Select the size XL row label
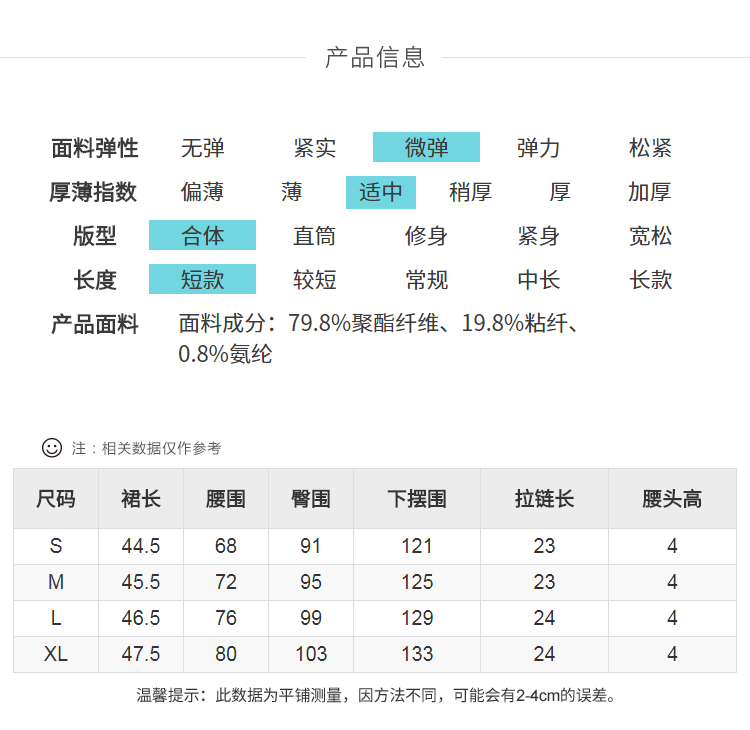Screen dimensions: 750x730 pyautogui.click(x=56, y=654)
